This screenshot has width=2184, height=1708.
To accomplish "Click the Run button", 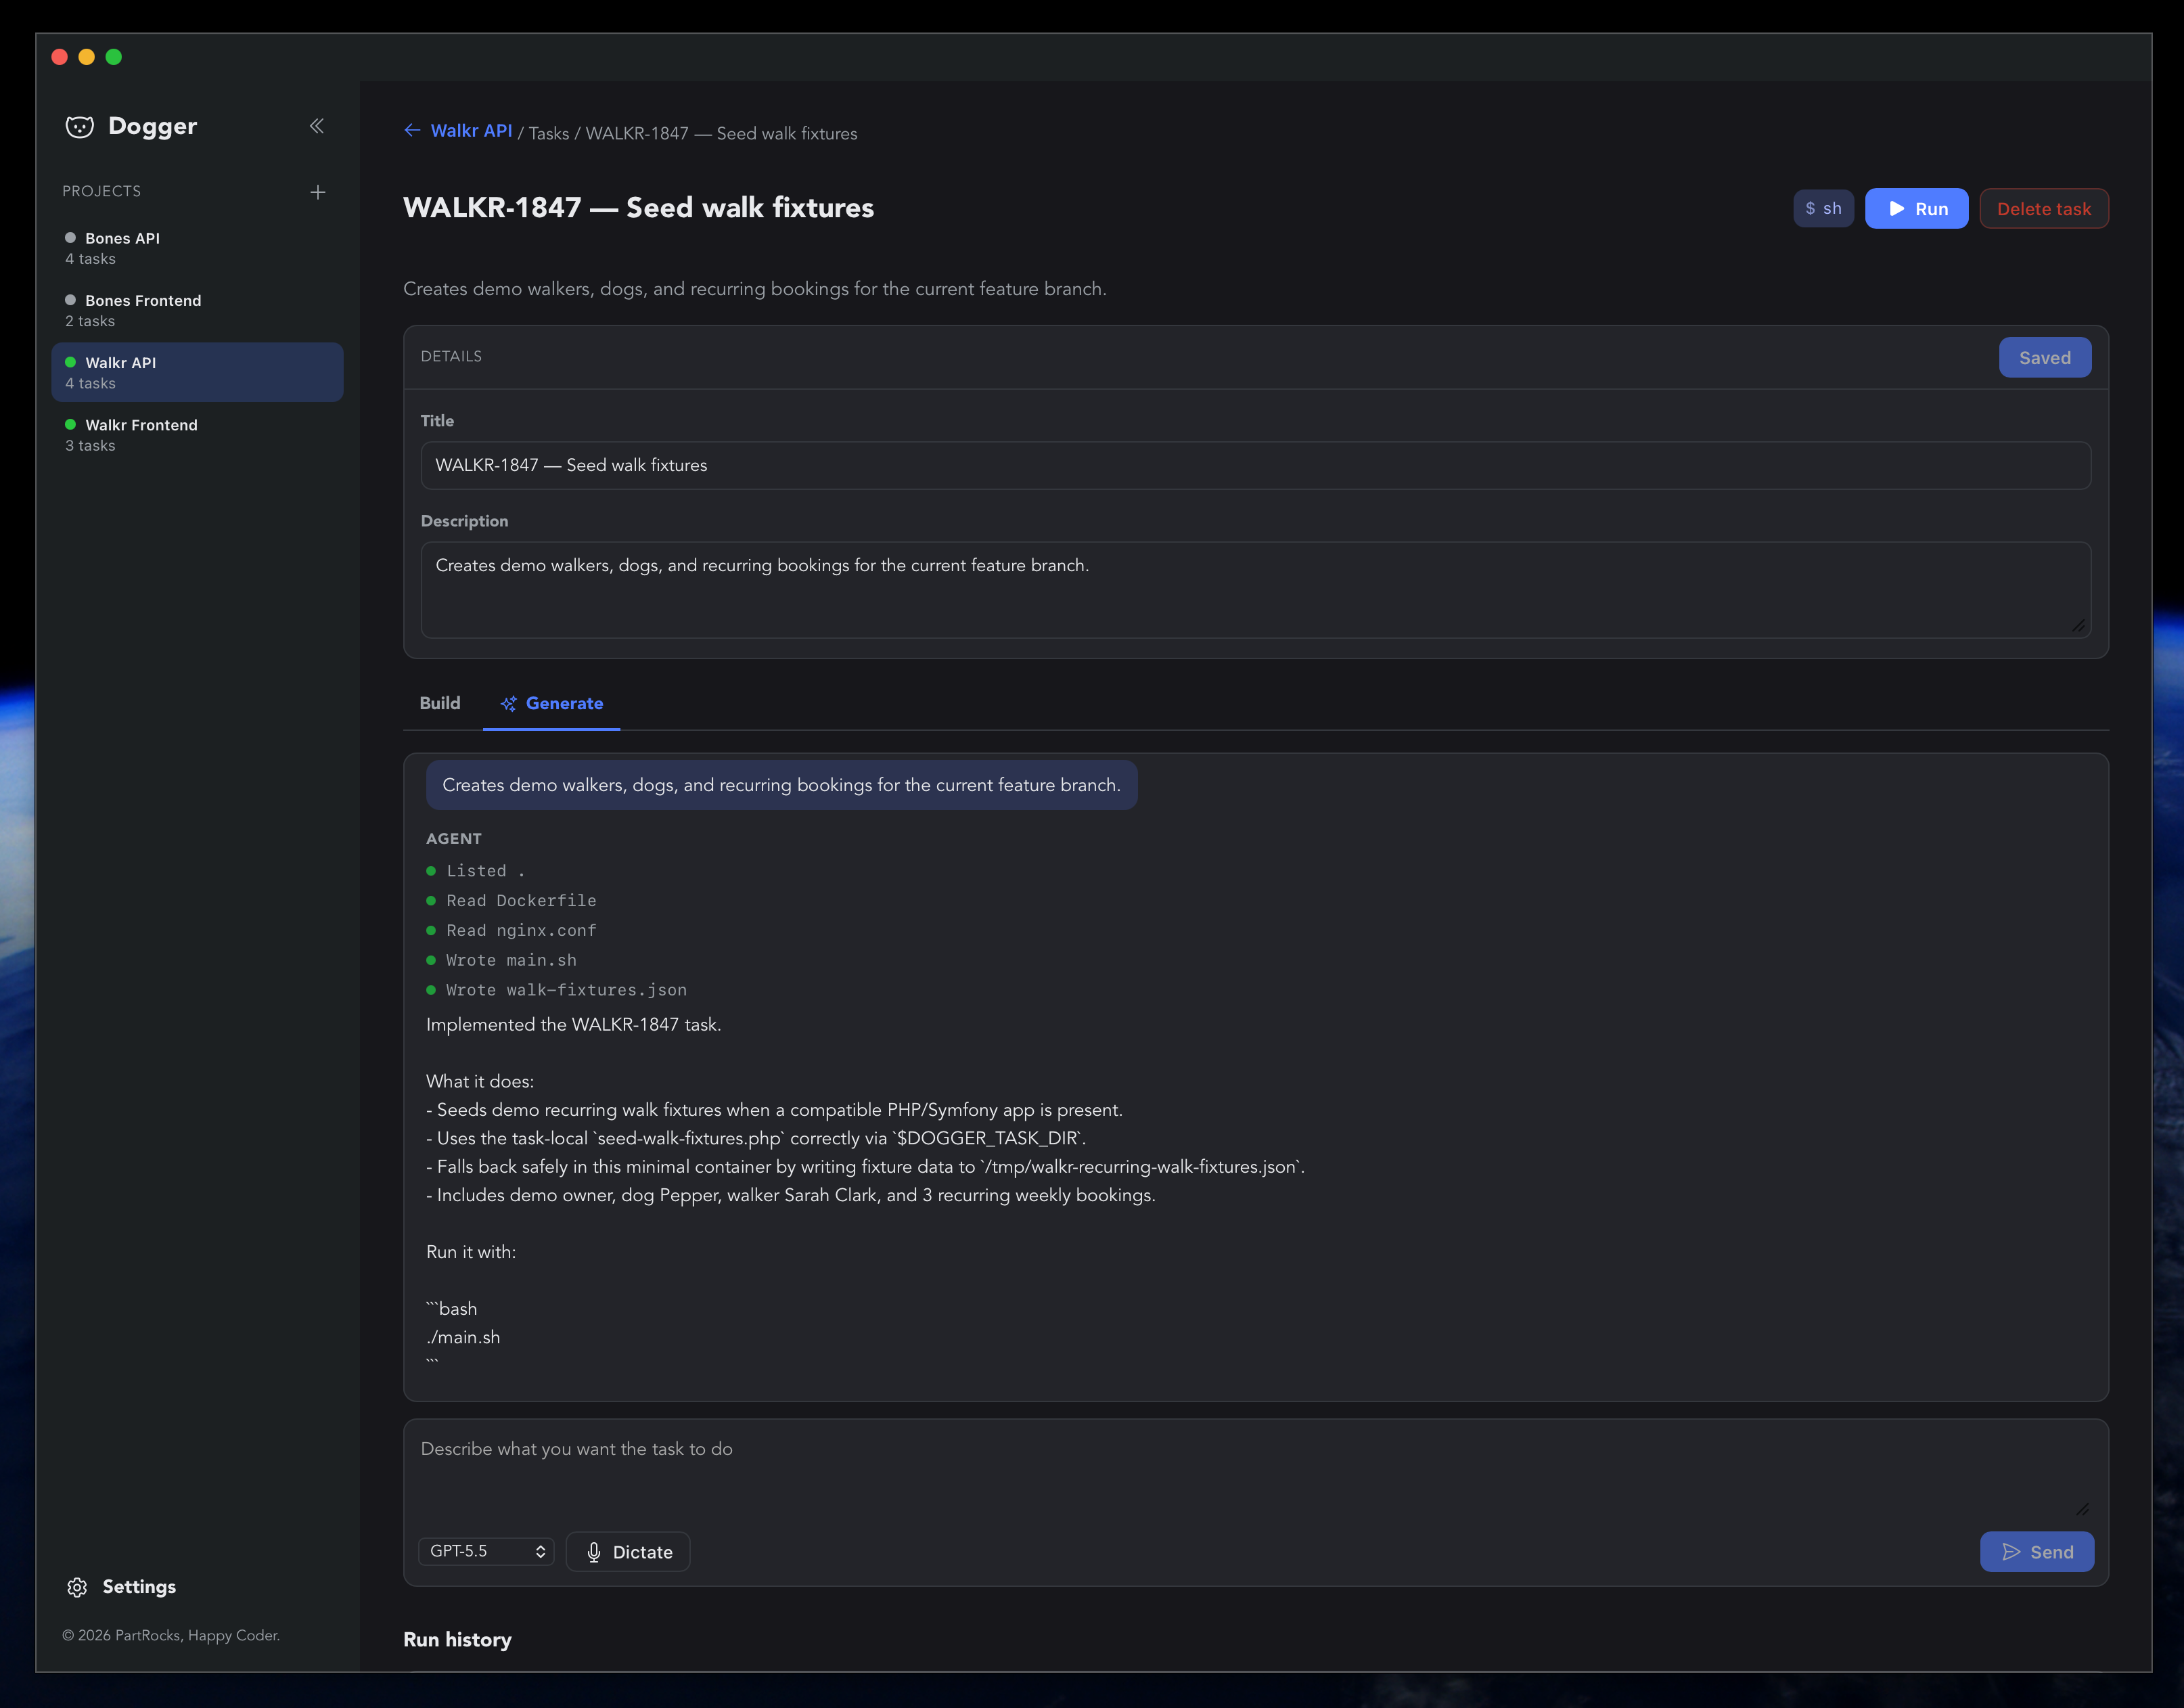I will coord(1916,208).
